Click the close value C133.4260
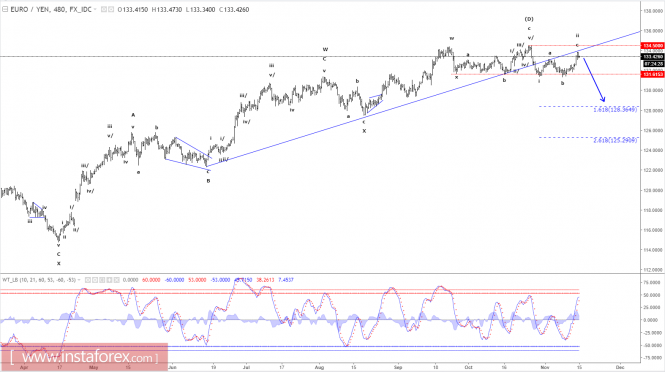Screen dimensions: 665x372 point(234,9)
